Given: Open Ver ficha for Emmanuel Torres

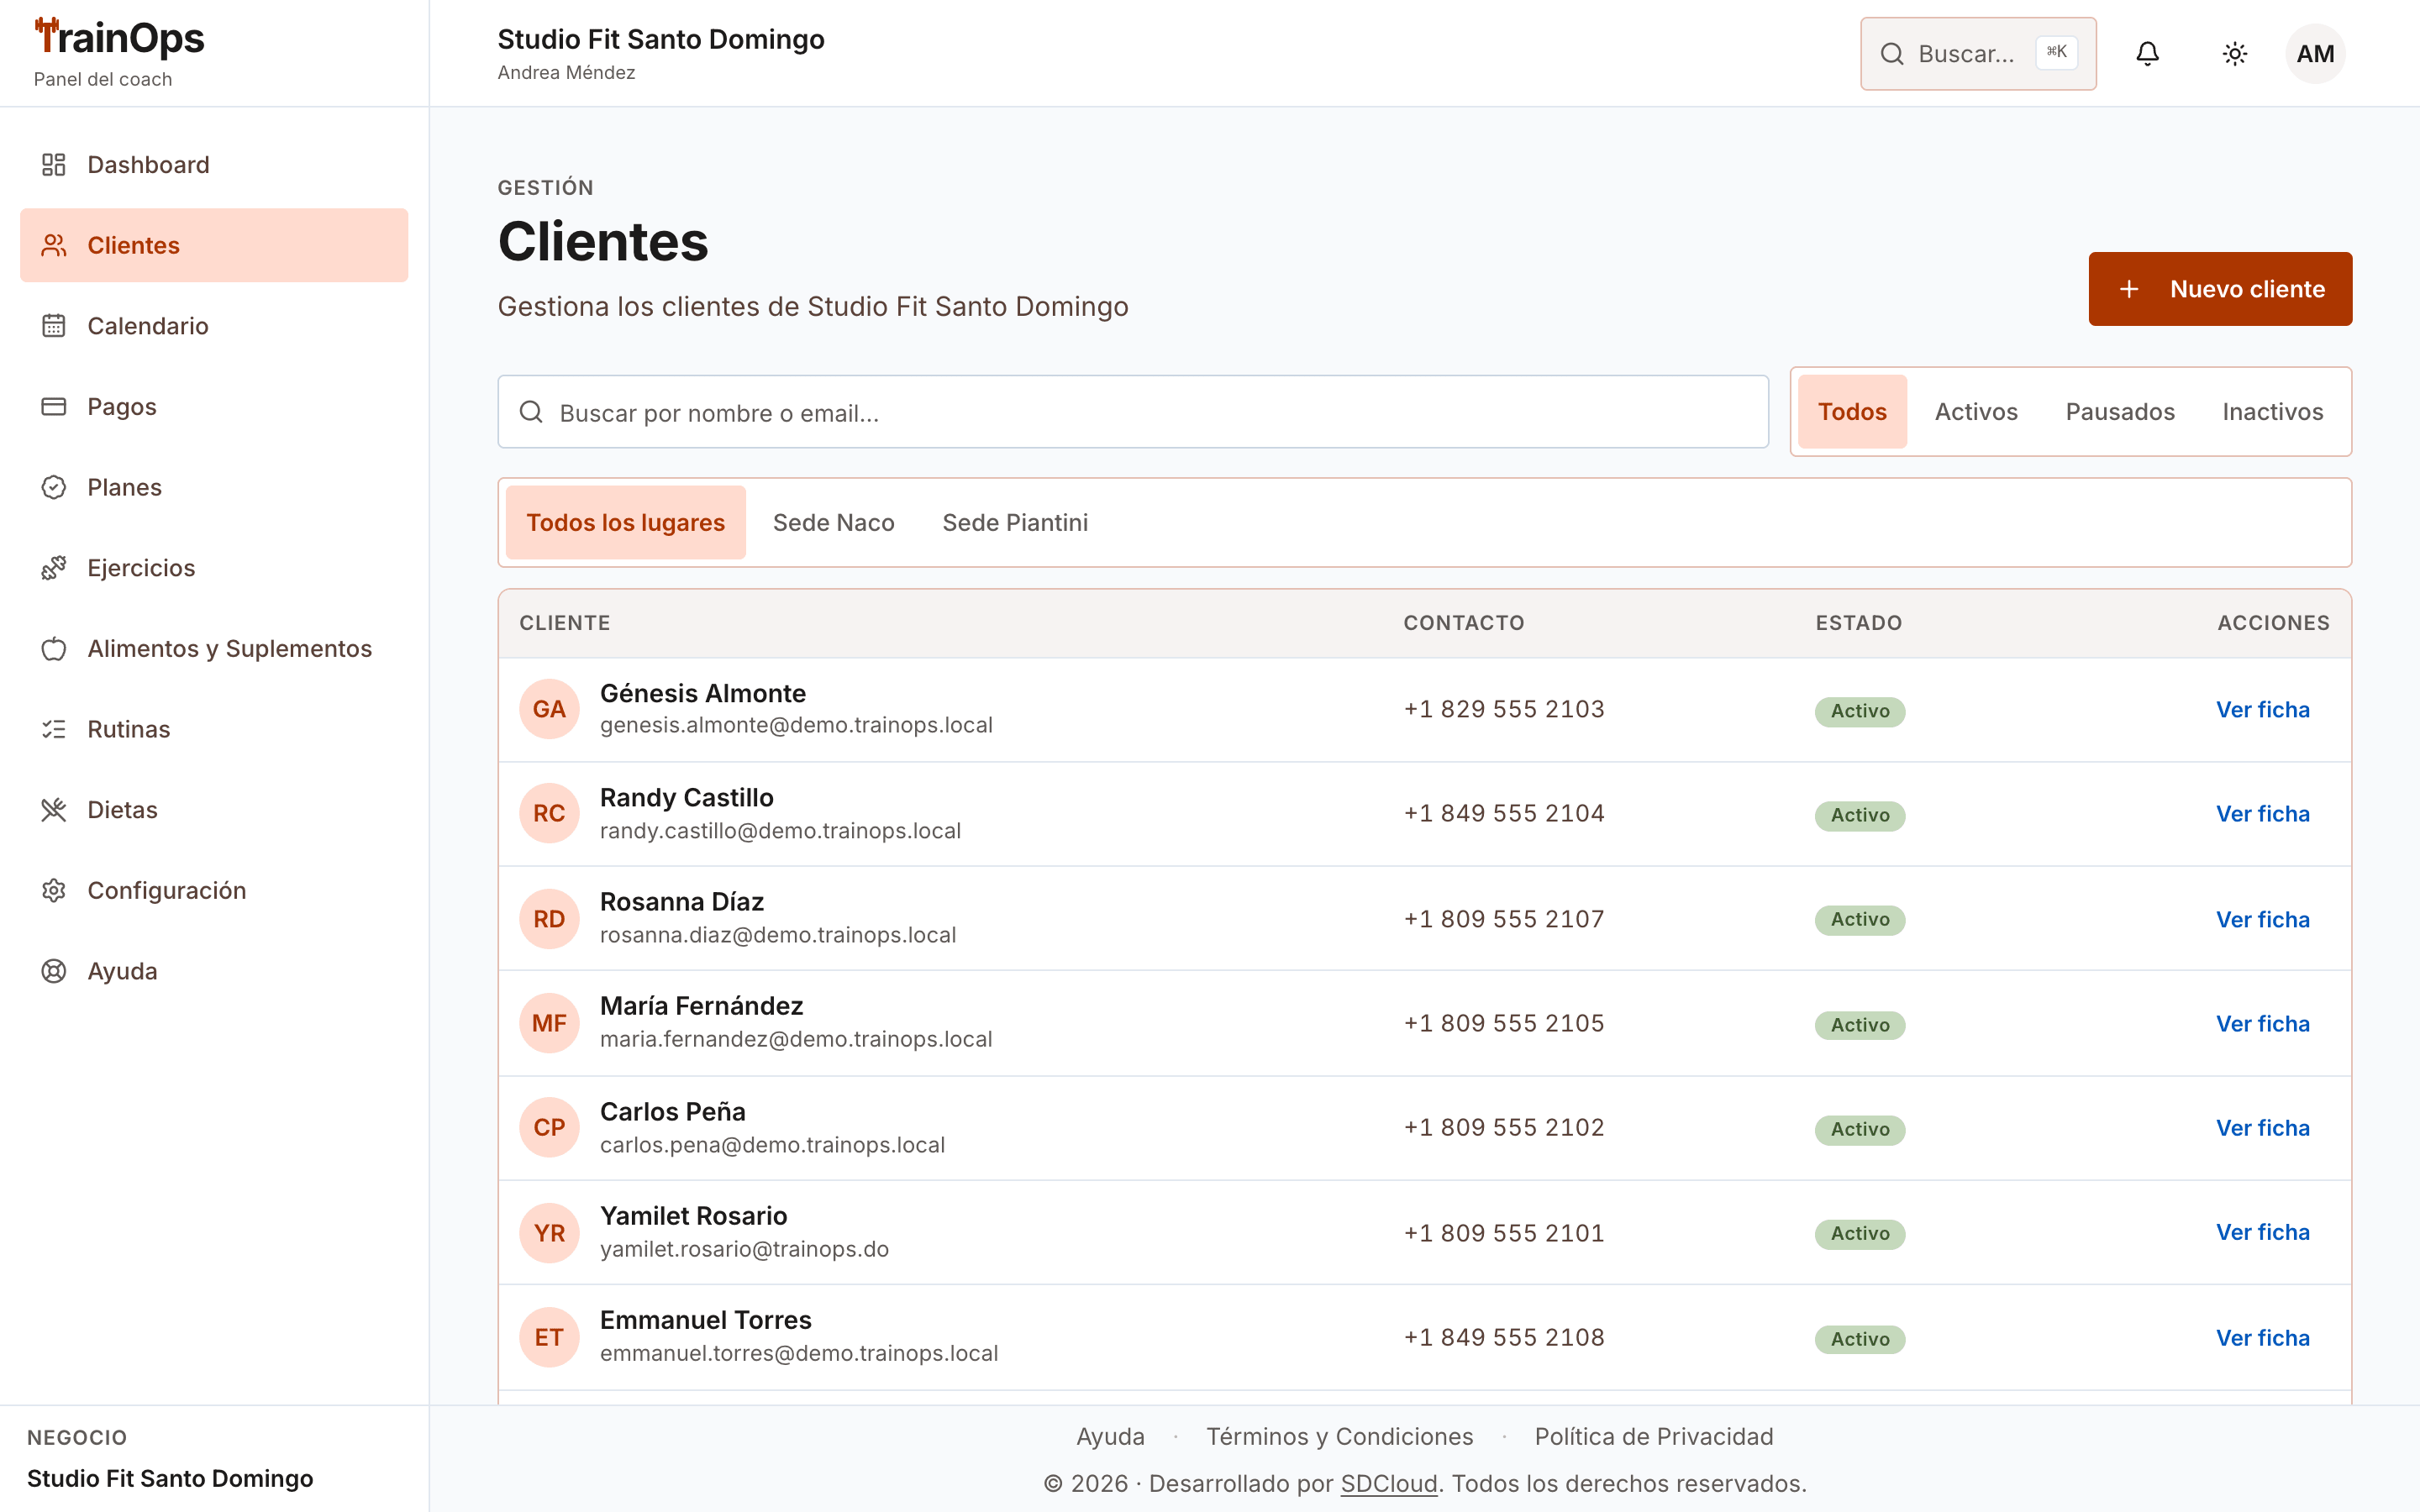Looking at the screenshot, I should 2263,1337.
